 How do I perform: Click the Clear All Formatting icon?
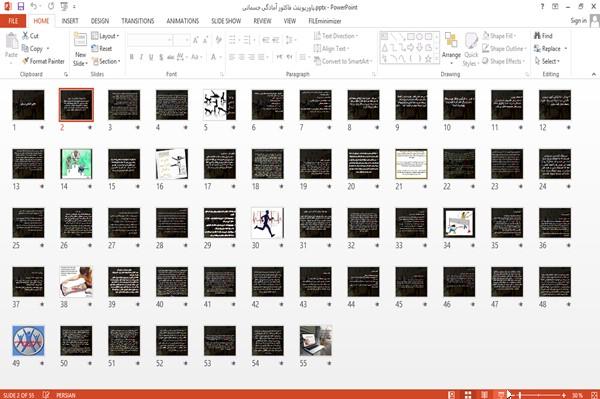(x=218, y=40)
